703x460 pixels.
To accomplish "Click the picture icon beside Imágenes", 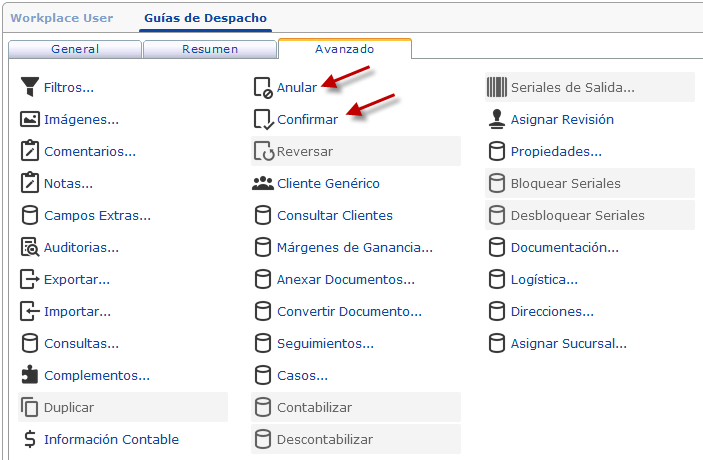I will 29,119.
